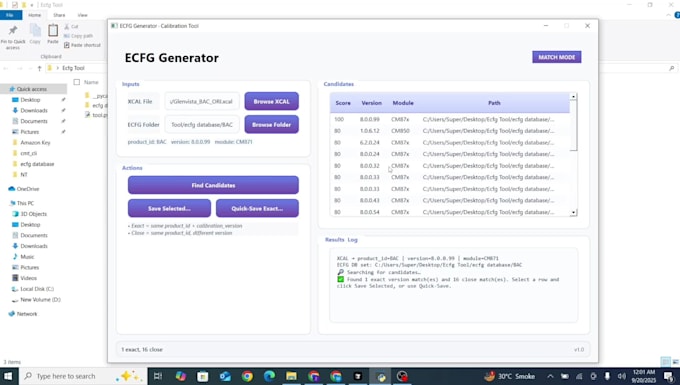Viewport: 680px width, 385px height.
Task: Expand breadcrumb chevron before Ecfg Tool
Action: 57,68
